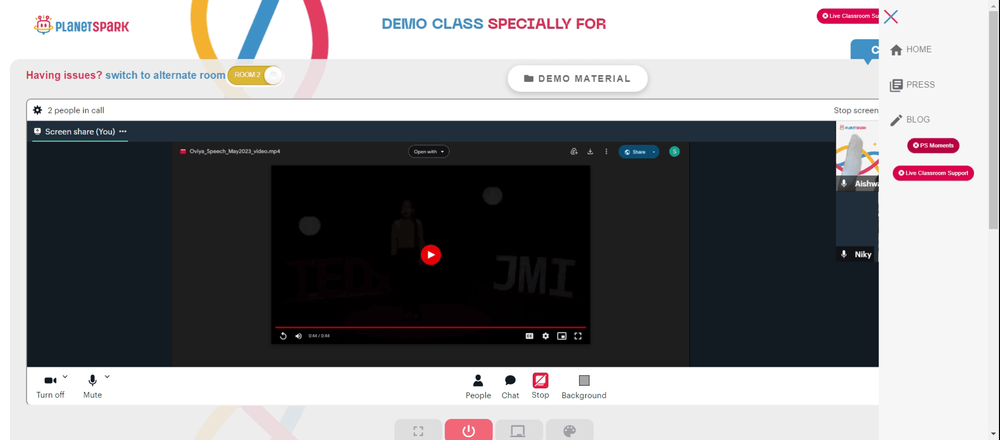Expand microphone options chevron
The height and width of the screenshot is (440, 1000).
[107, 377]
